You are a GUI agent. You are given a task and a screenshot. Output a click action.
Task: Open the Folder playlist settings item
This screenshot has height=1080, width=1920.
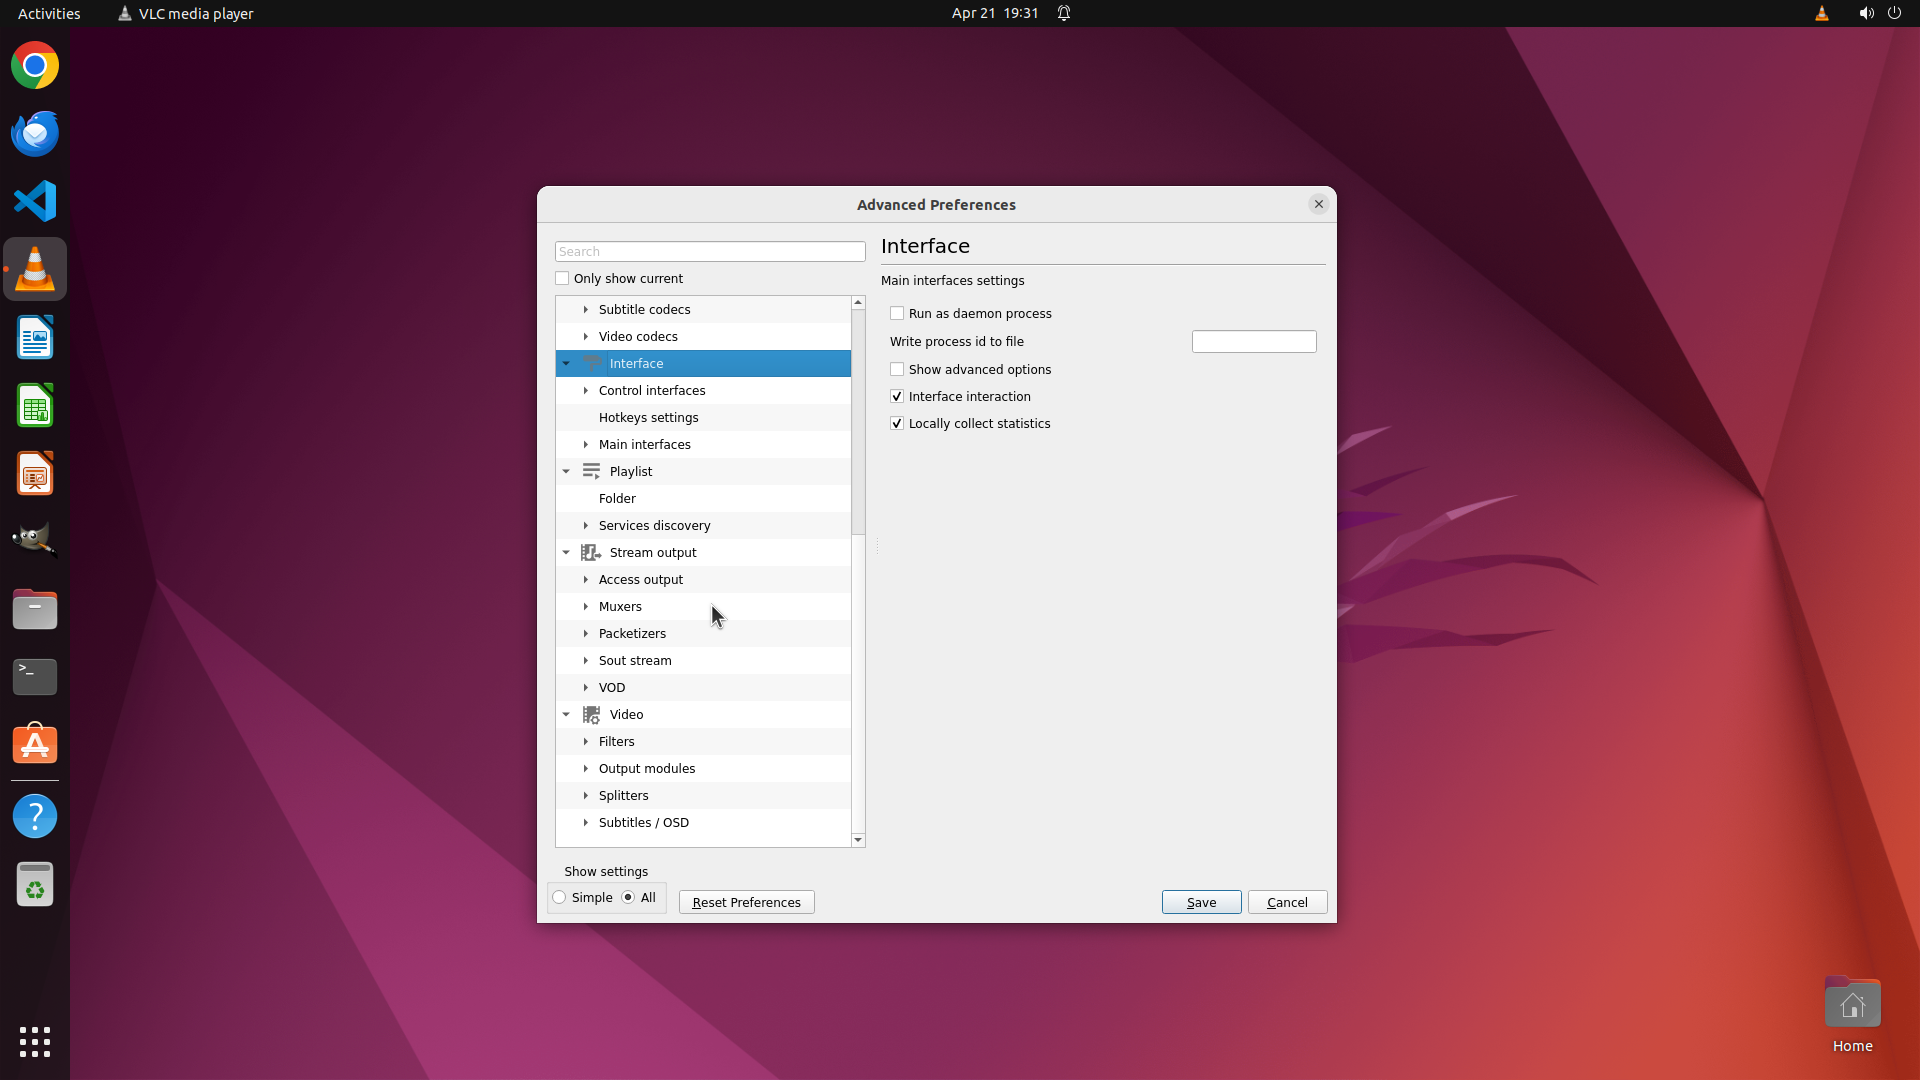coord(617,498)
